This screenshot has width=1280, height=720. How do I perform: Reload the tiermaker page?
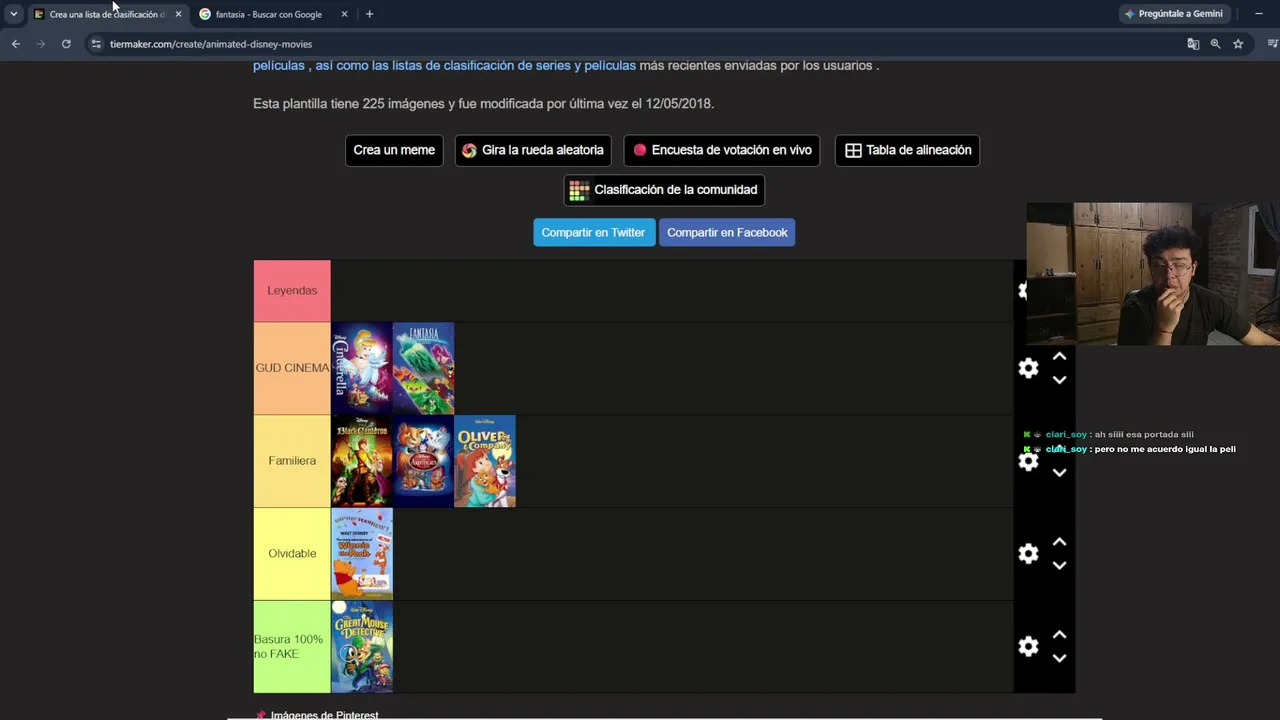tap(66, 44)
